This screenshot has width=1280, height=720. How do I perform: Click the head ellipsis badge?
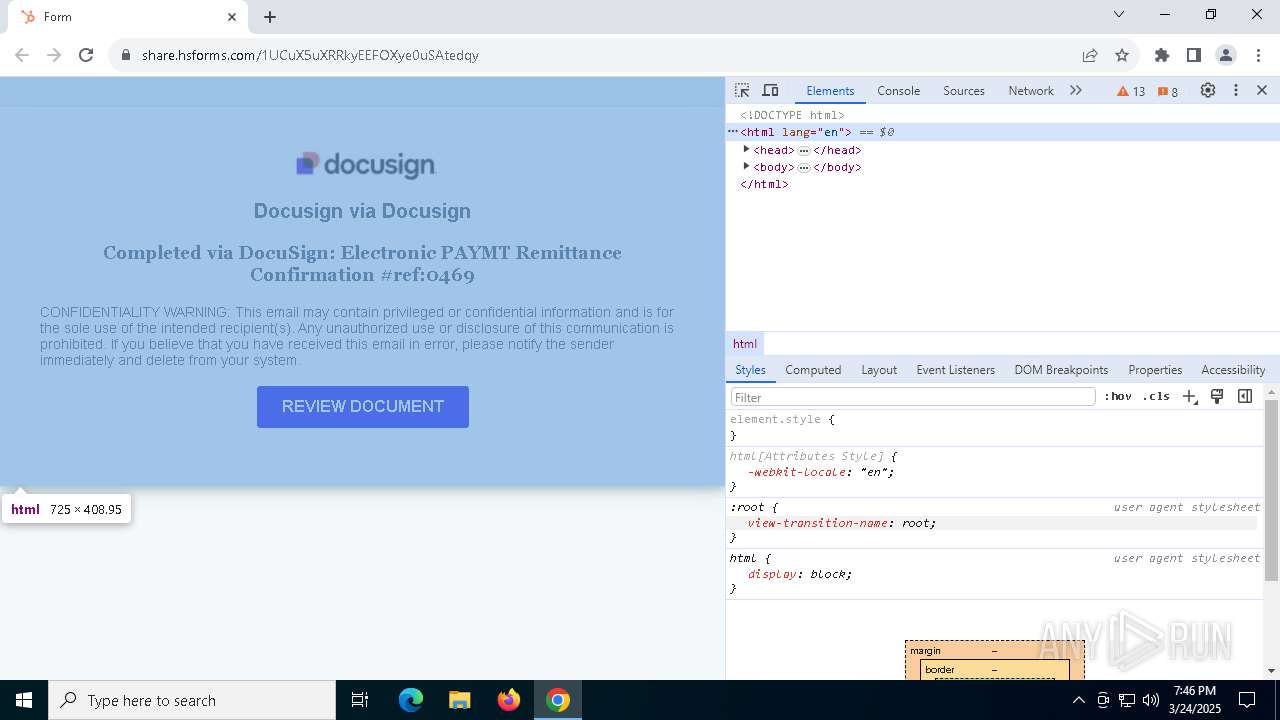[x=803, y=151]
